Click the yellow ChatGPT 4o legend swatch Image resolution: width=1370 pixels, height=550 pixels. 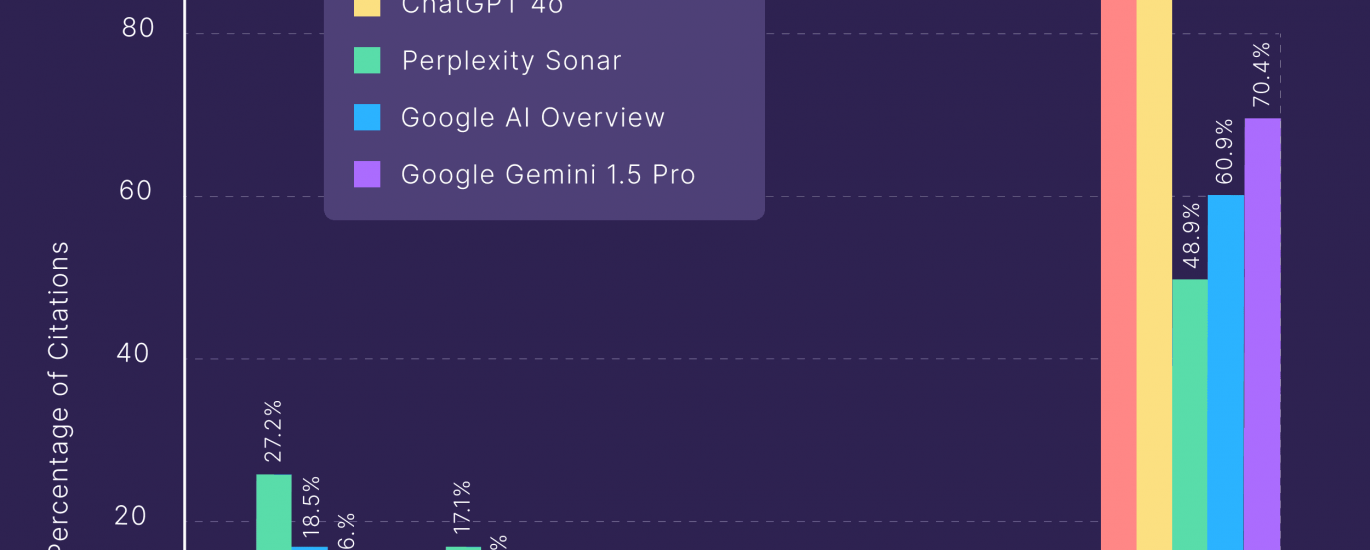click(x=367, y=8)
